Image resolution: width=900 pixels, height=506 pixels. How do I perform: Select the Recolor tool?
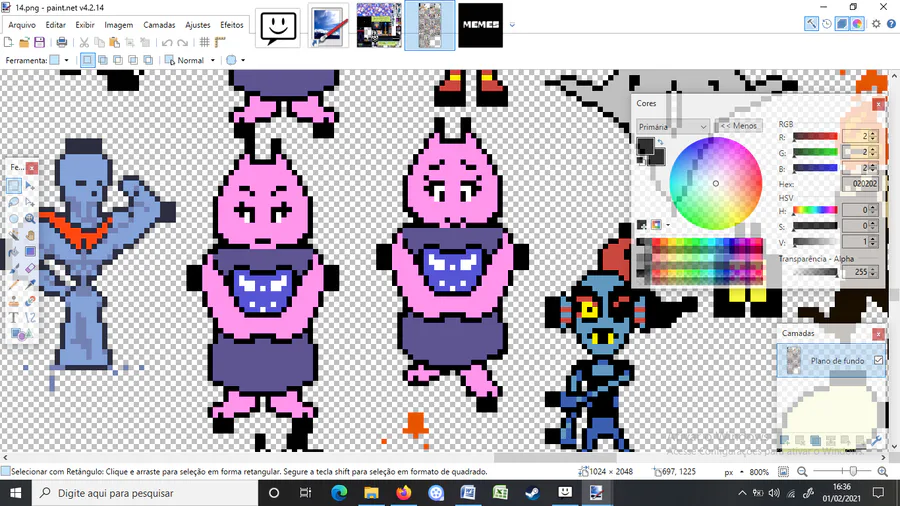[x=30, y=301]
